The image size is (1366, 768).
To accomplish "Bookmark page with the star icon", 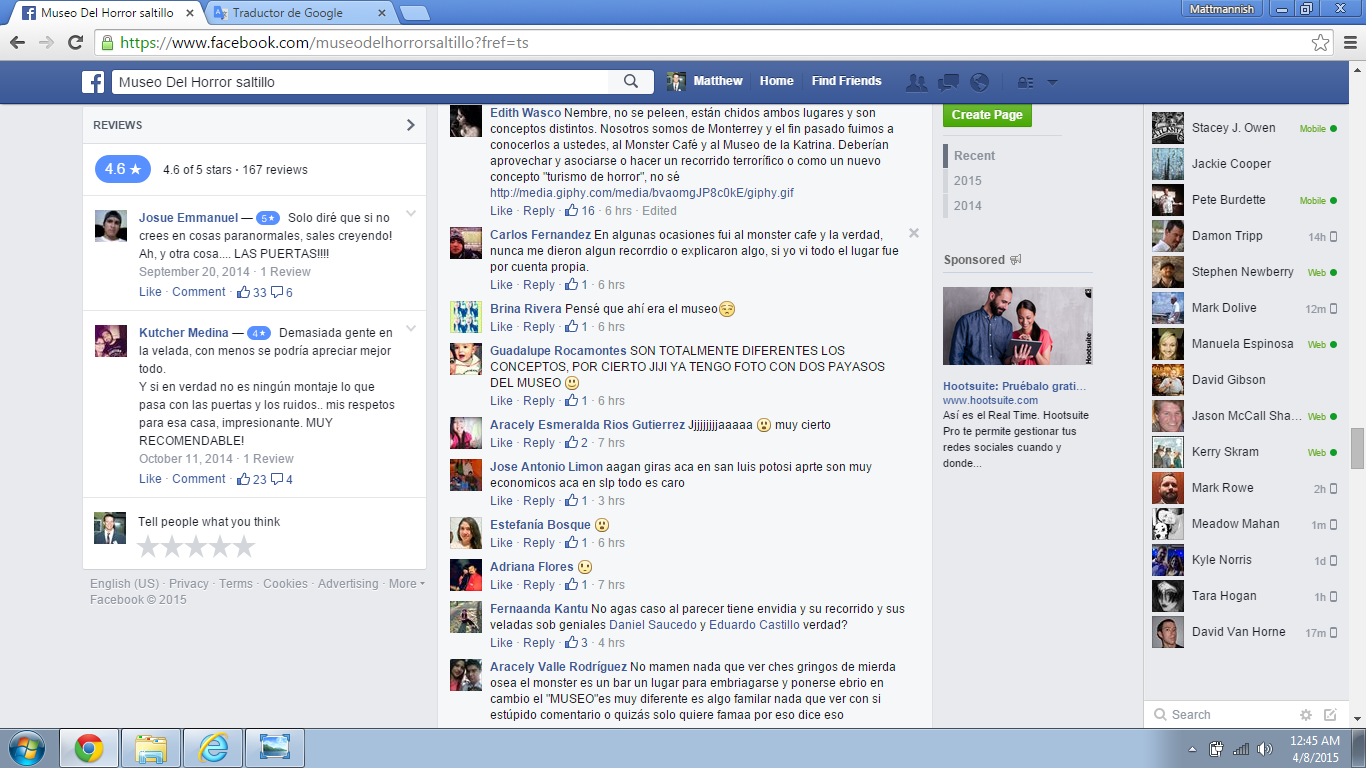I will 1321,42.
